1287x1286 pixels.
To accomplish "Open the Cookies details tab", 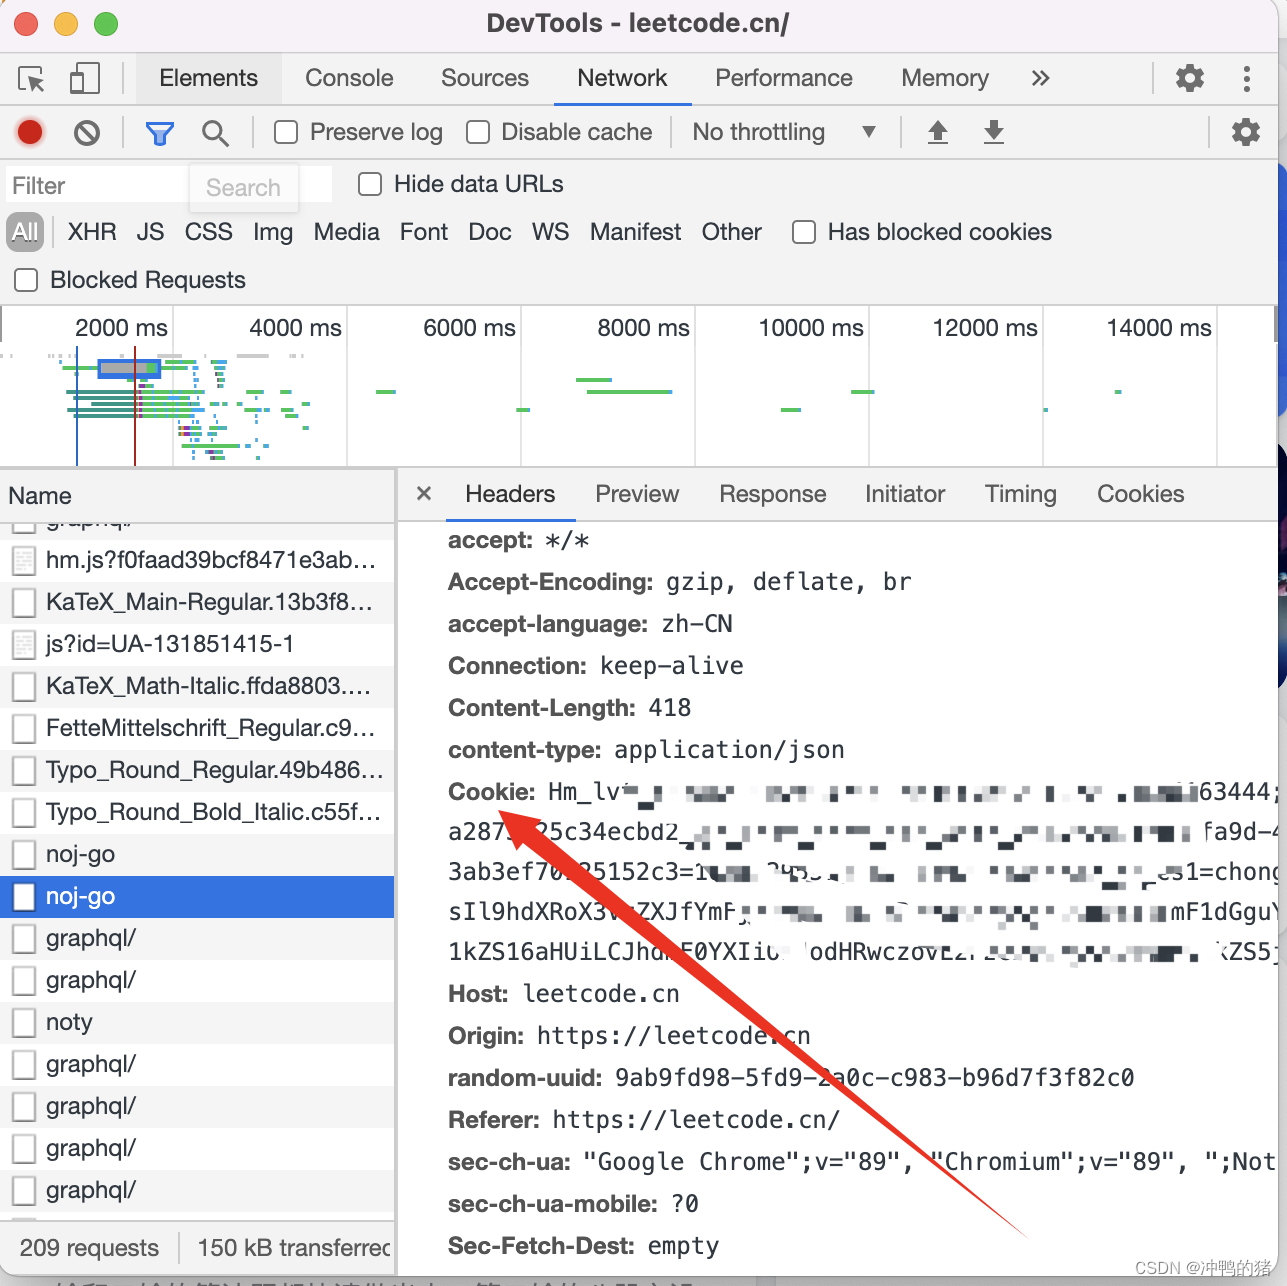I will tap(1141, 494).
